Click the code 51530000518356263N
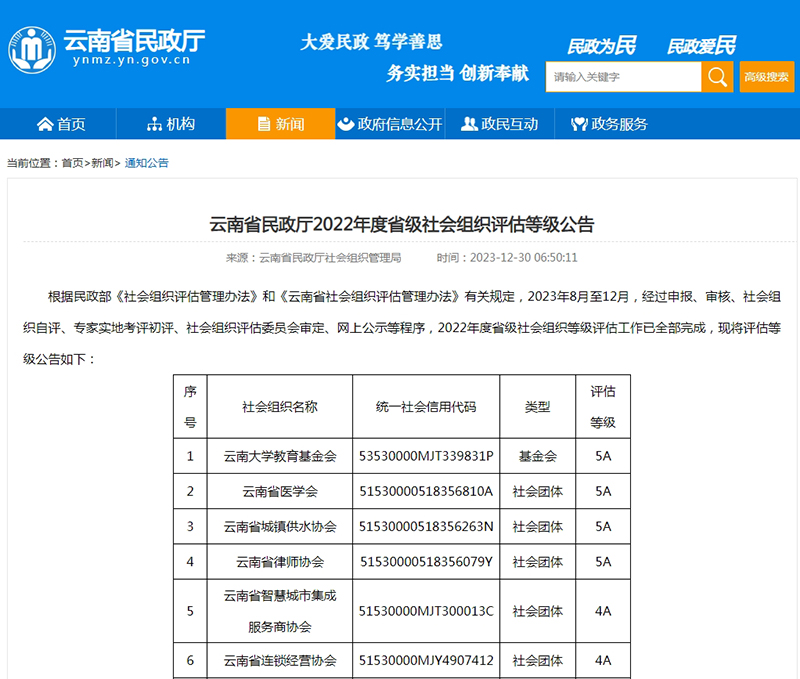The width and height of the screenshot is (800, 679). [x=426, y=526]
